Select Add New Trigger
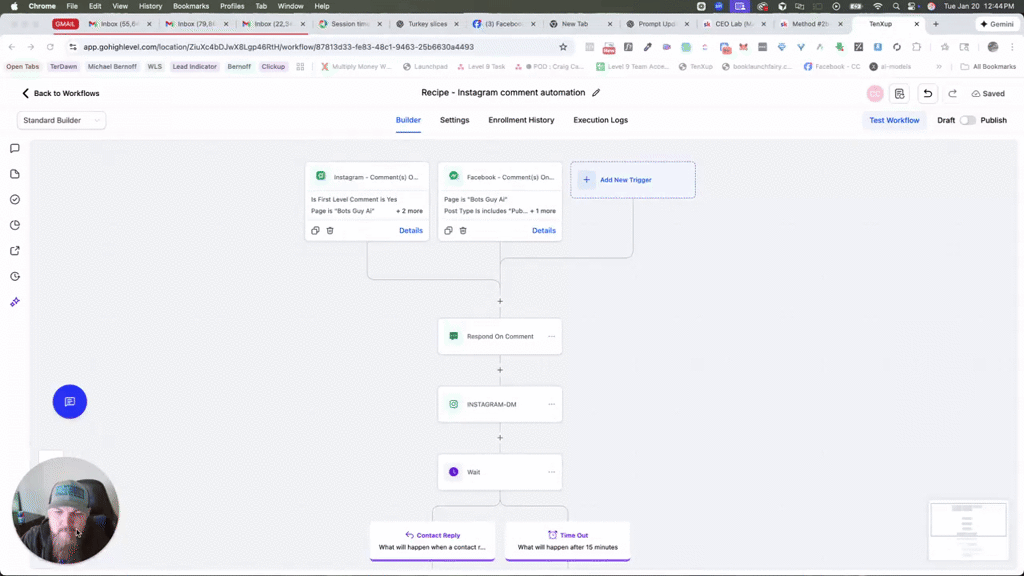Viewport: 1024px width, 576px height. 632,180
